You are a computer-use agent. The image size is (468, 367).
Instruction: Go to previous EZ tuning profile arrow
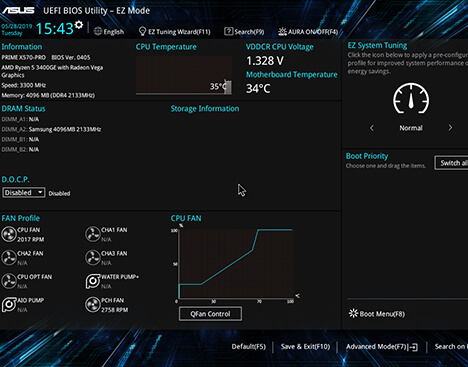coord(372,128)
